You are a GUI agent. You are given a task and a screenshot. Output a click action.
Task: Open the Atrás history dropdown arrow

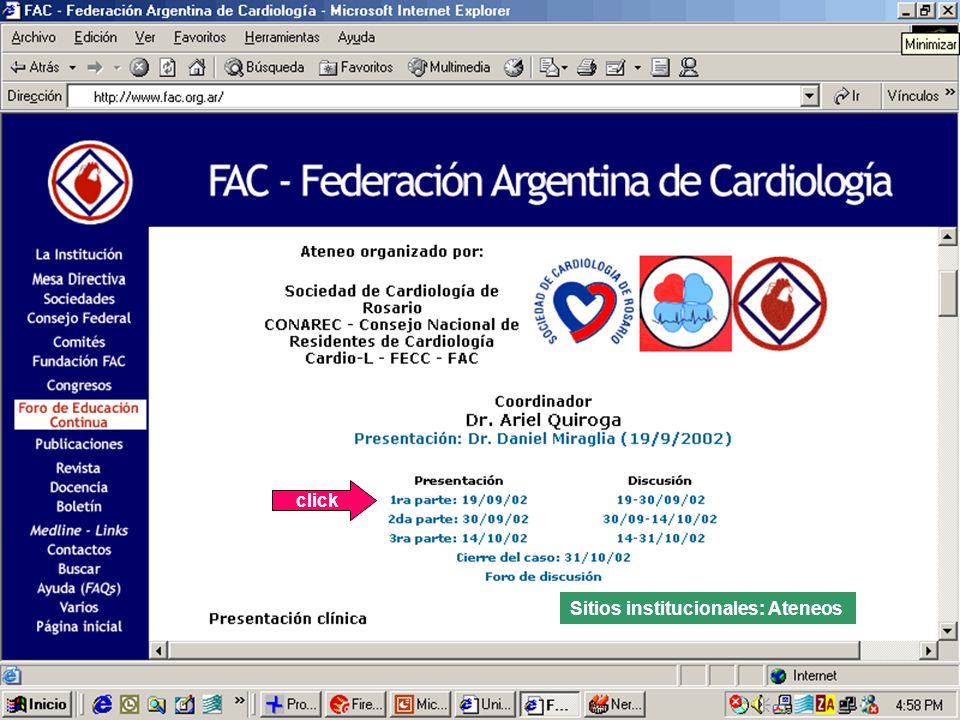pyautogui.click(x=72, y=67)
